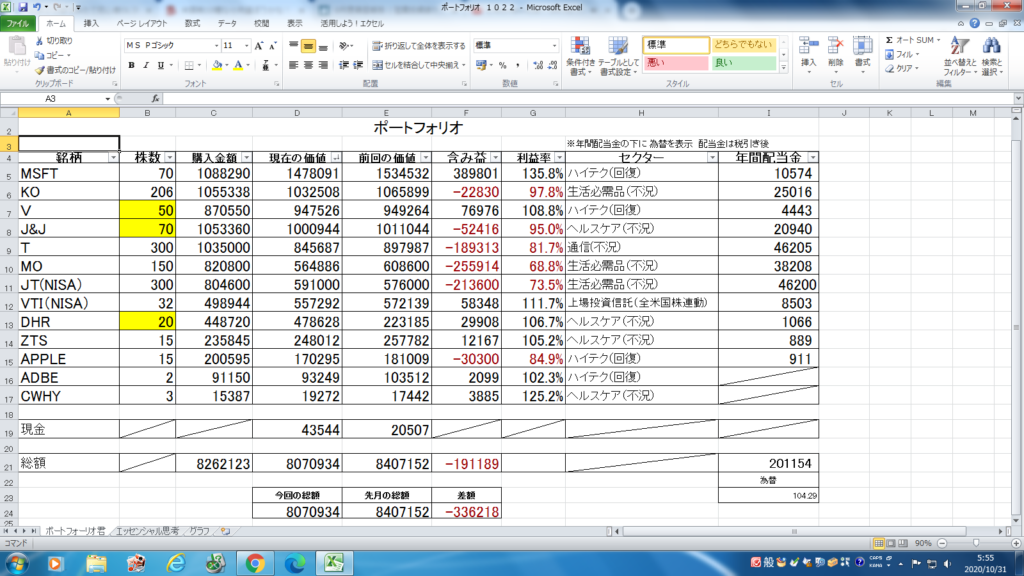
Task: Increase font size with the large A icon
Action: 259,46
